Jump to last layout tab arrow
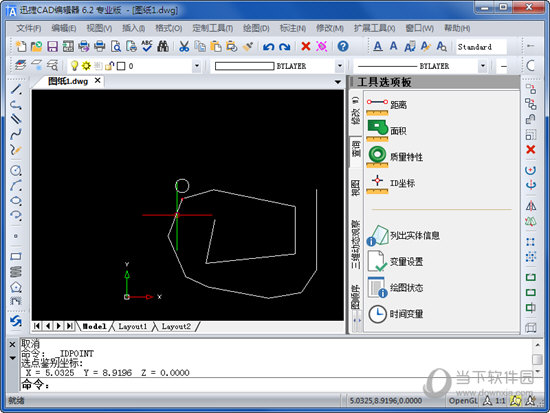The width and height of the screenshot is (550, 413). click(70, 326)
